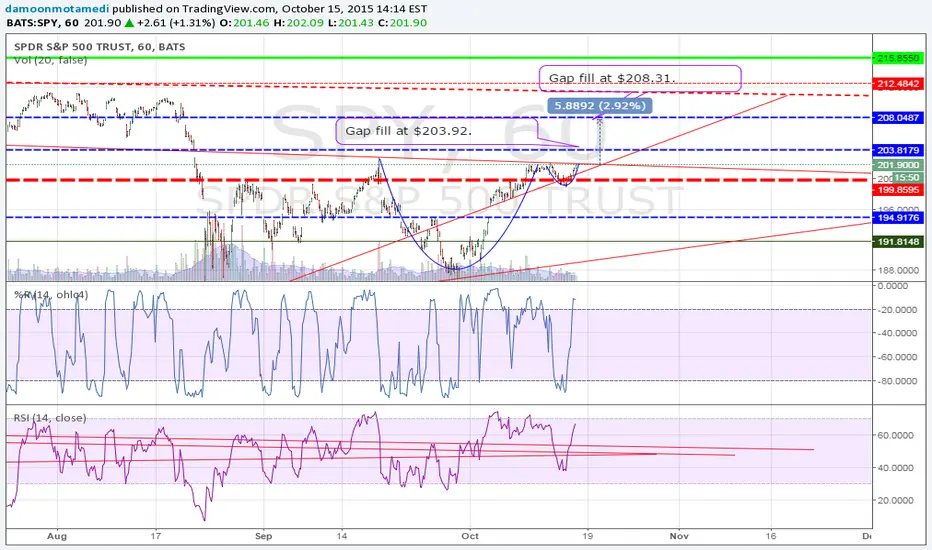Click the 40.0000 value on RSI axis
932x550 pixels.
[x=896, y=468]
